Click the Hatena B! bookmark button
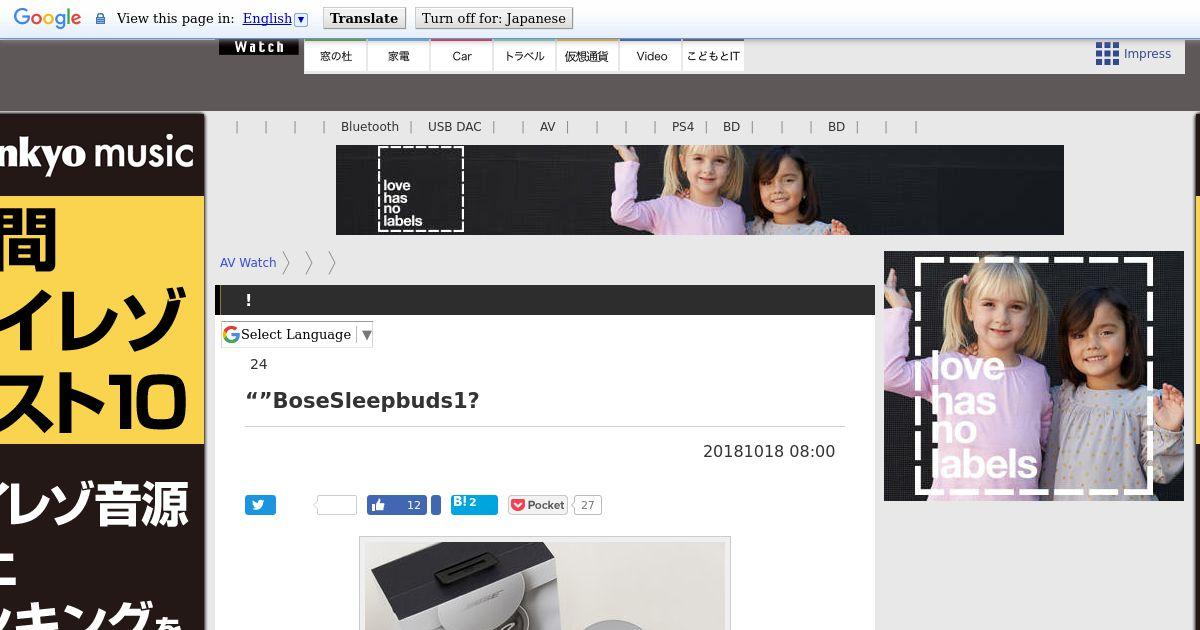The height and width of the screenshot is (630, 1200). click(x=474, y=504)
